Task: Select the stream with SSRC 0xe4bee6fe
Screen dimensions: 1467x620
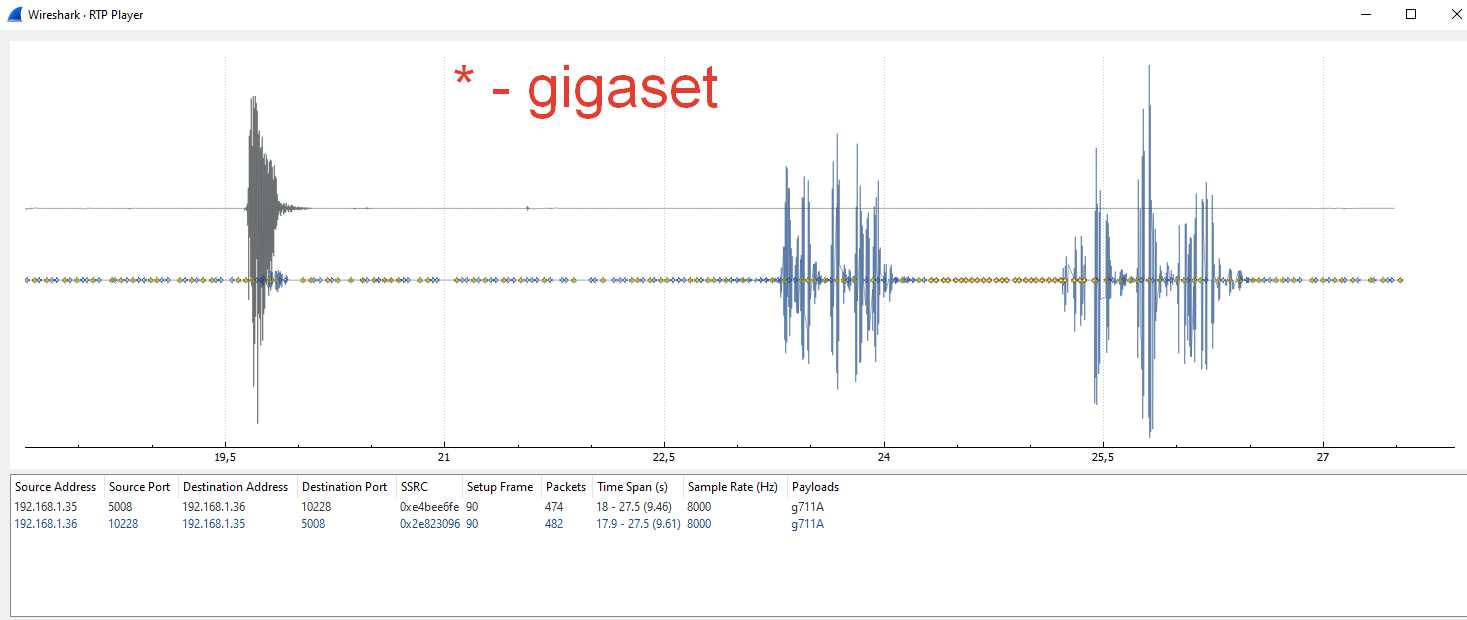Action: tap(429, 507)
